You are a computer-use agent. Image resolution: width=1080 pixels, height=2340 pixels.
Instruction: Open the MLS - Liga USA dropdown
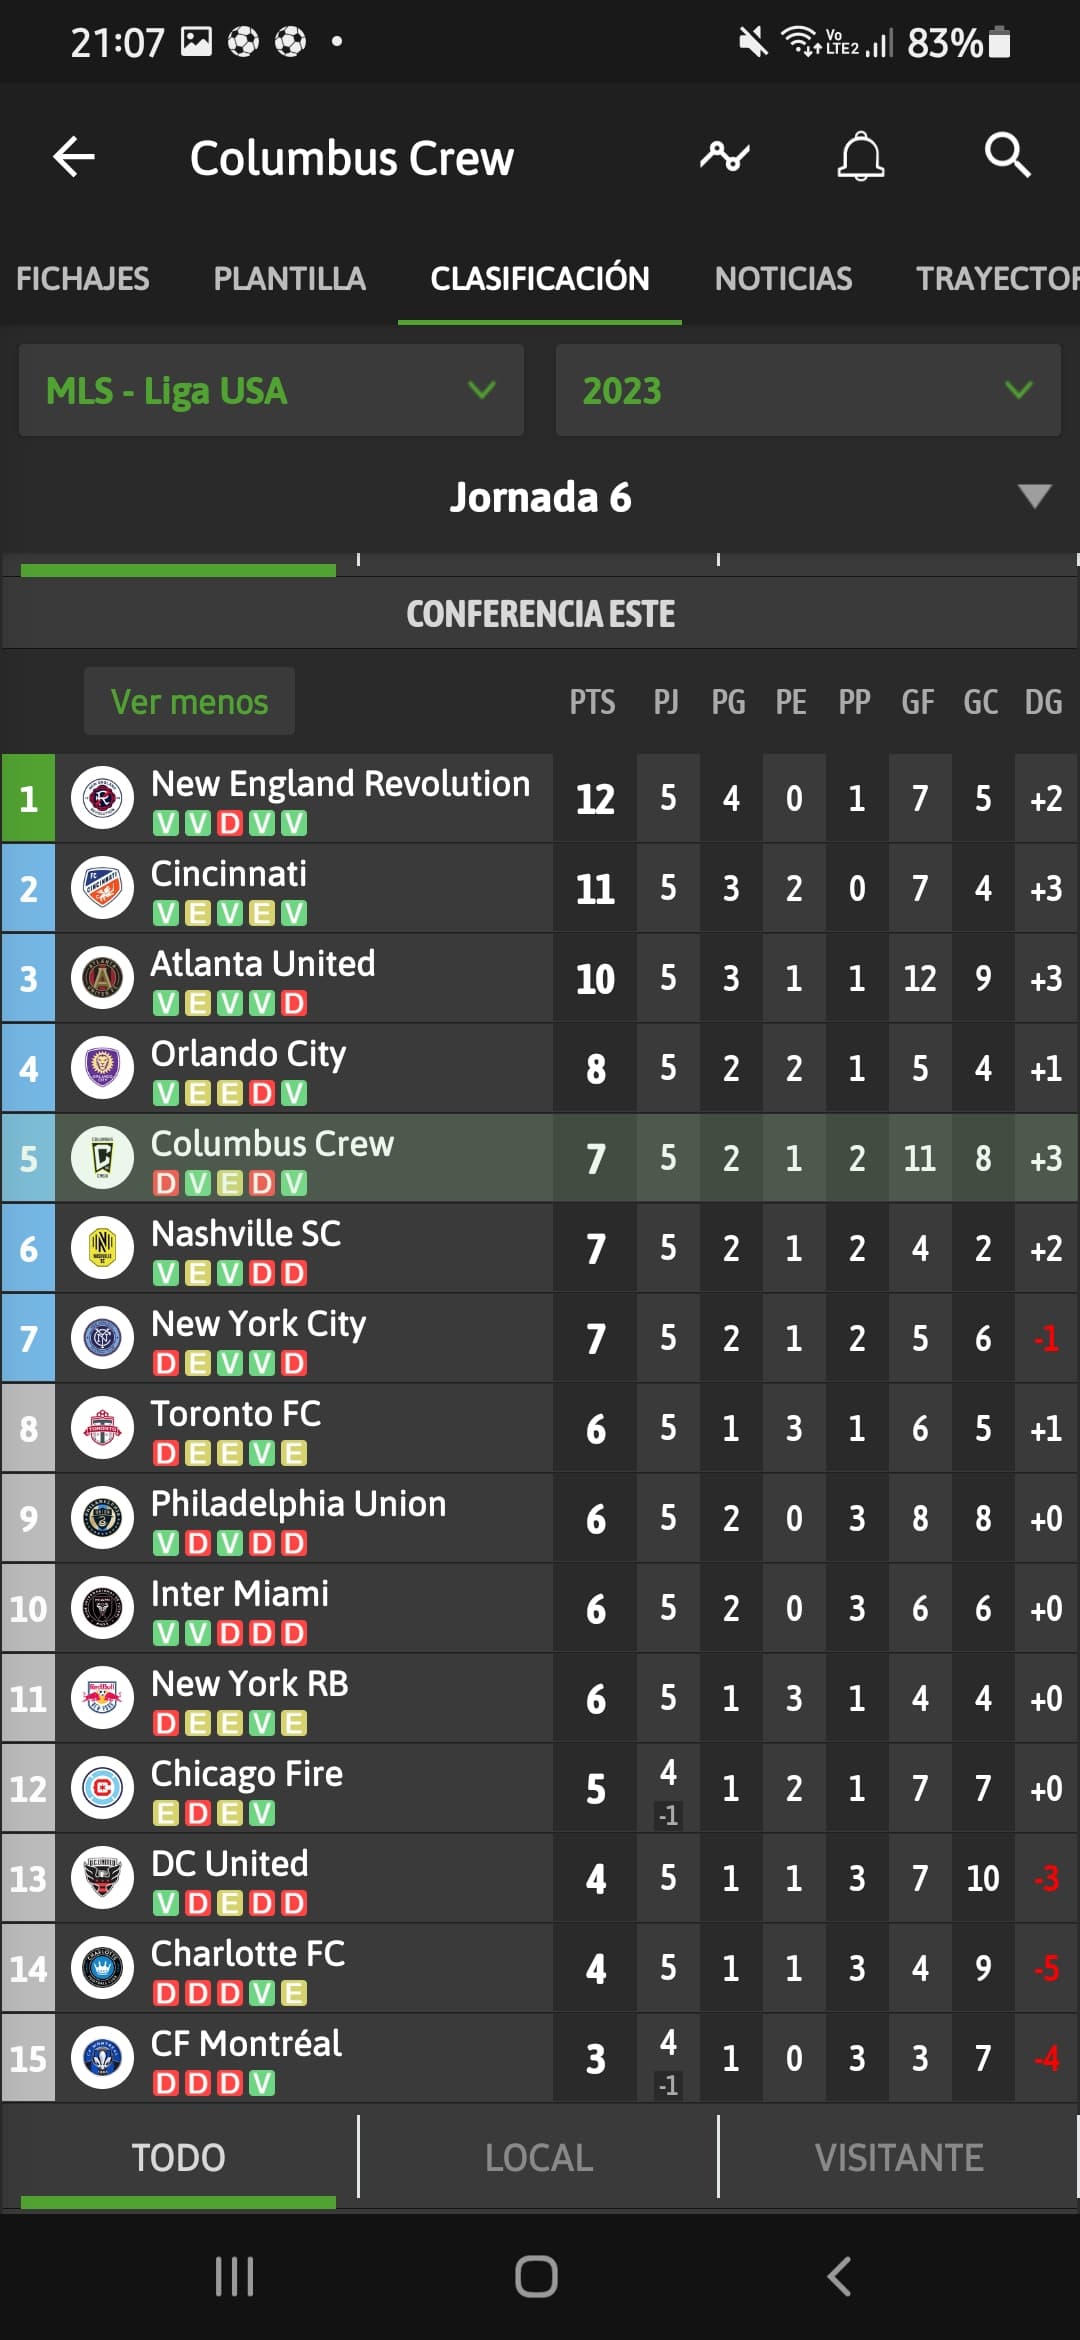pos(271,390)
